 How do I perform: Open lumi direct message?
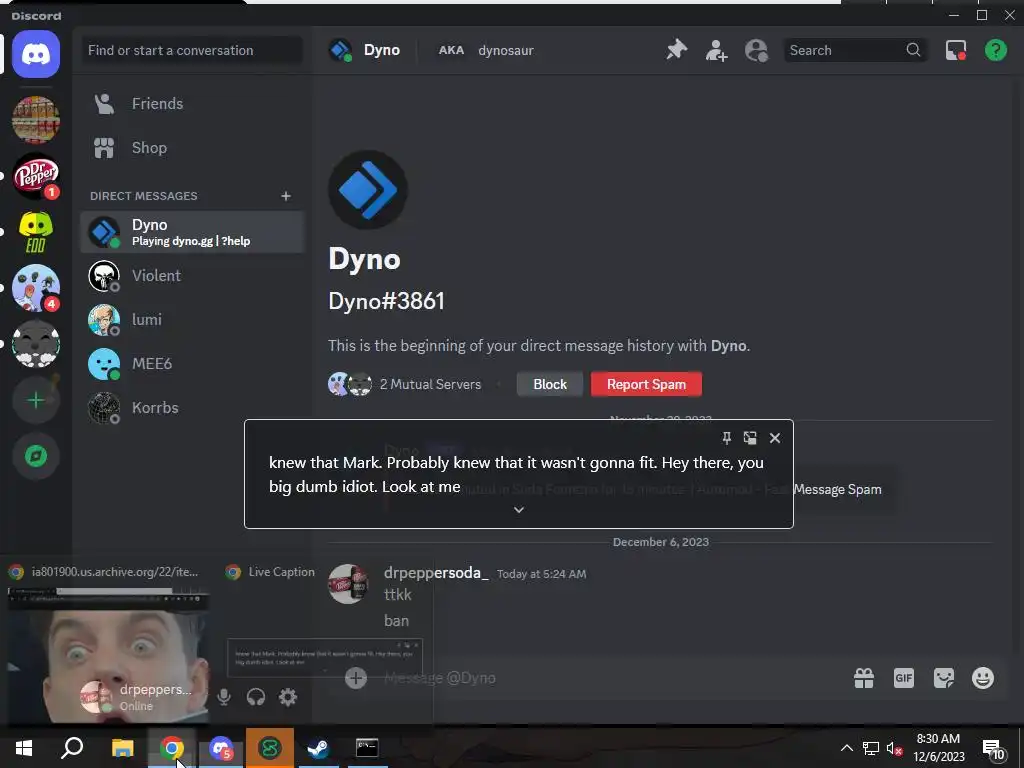point(192,319)
